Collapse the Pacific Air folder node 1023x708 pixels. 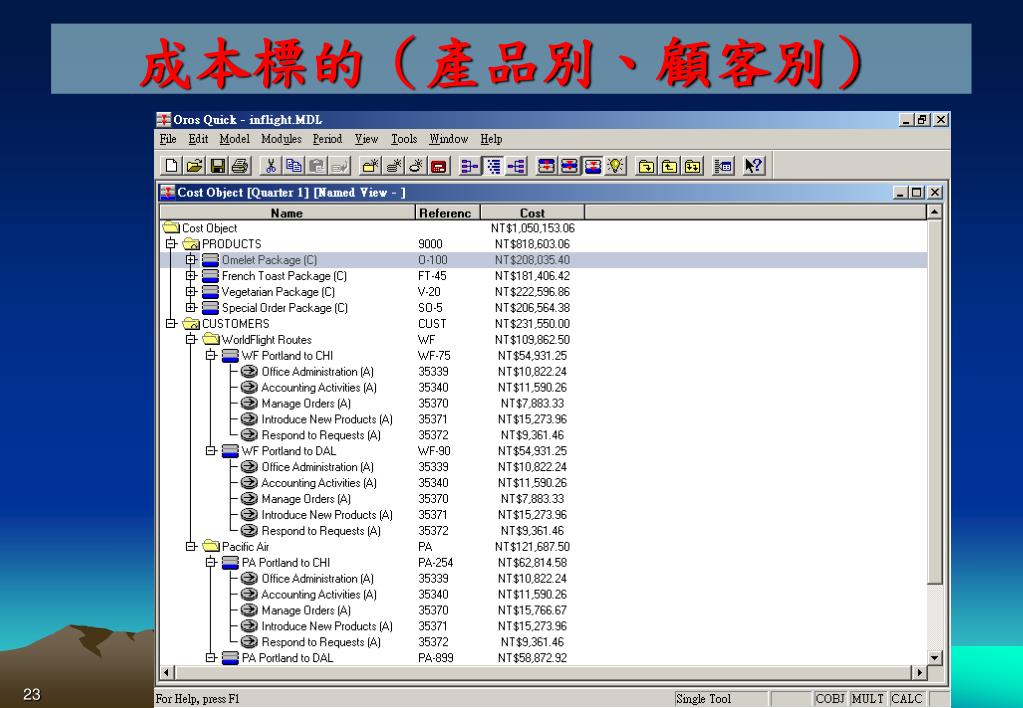(x=191, y=546)
